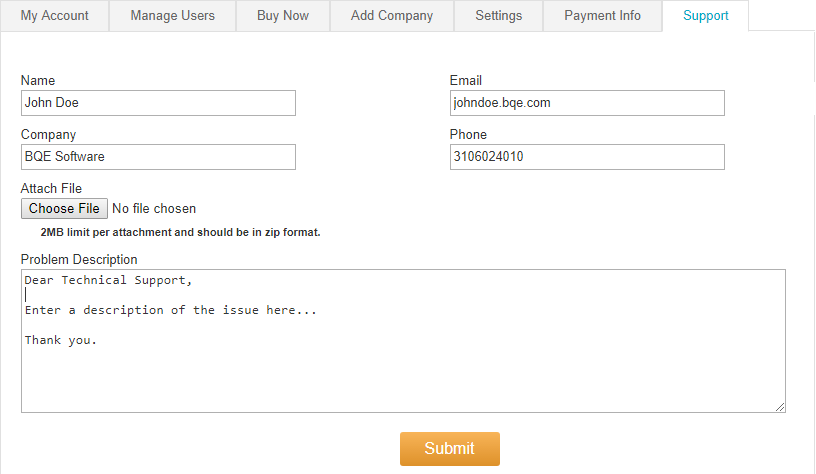Click the Name field containing John Doe
The image size is (816, 474).
click(158, 103)
